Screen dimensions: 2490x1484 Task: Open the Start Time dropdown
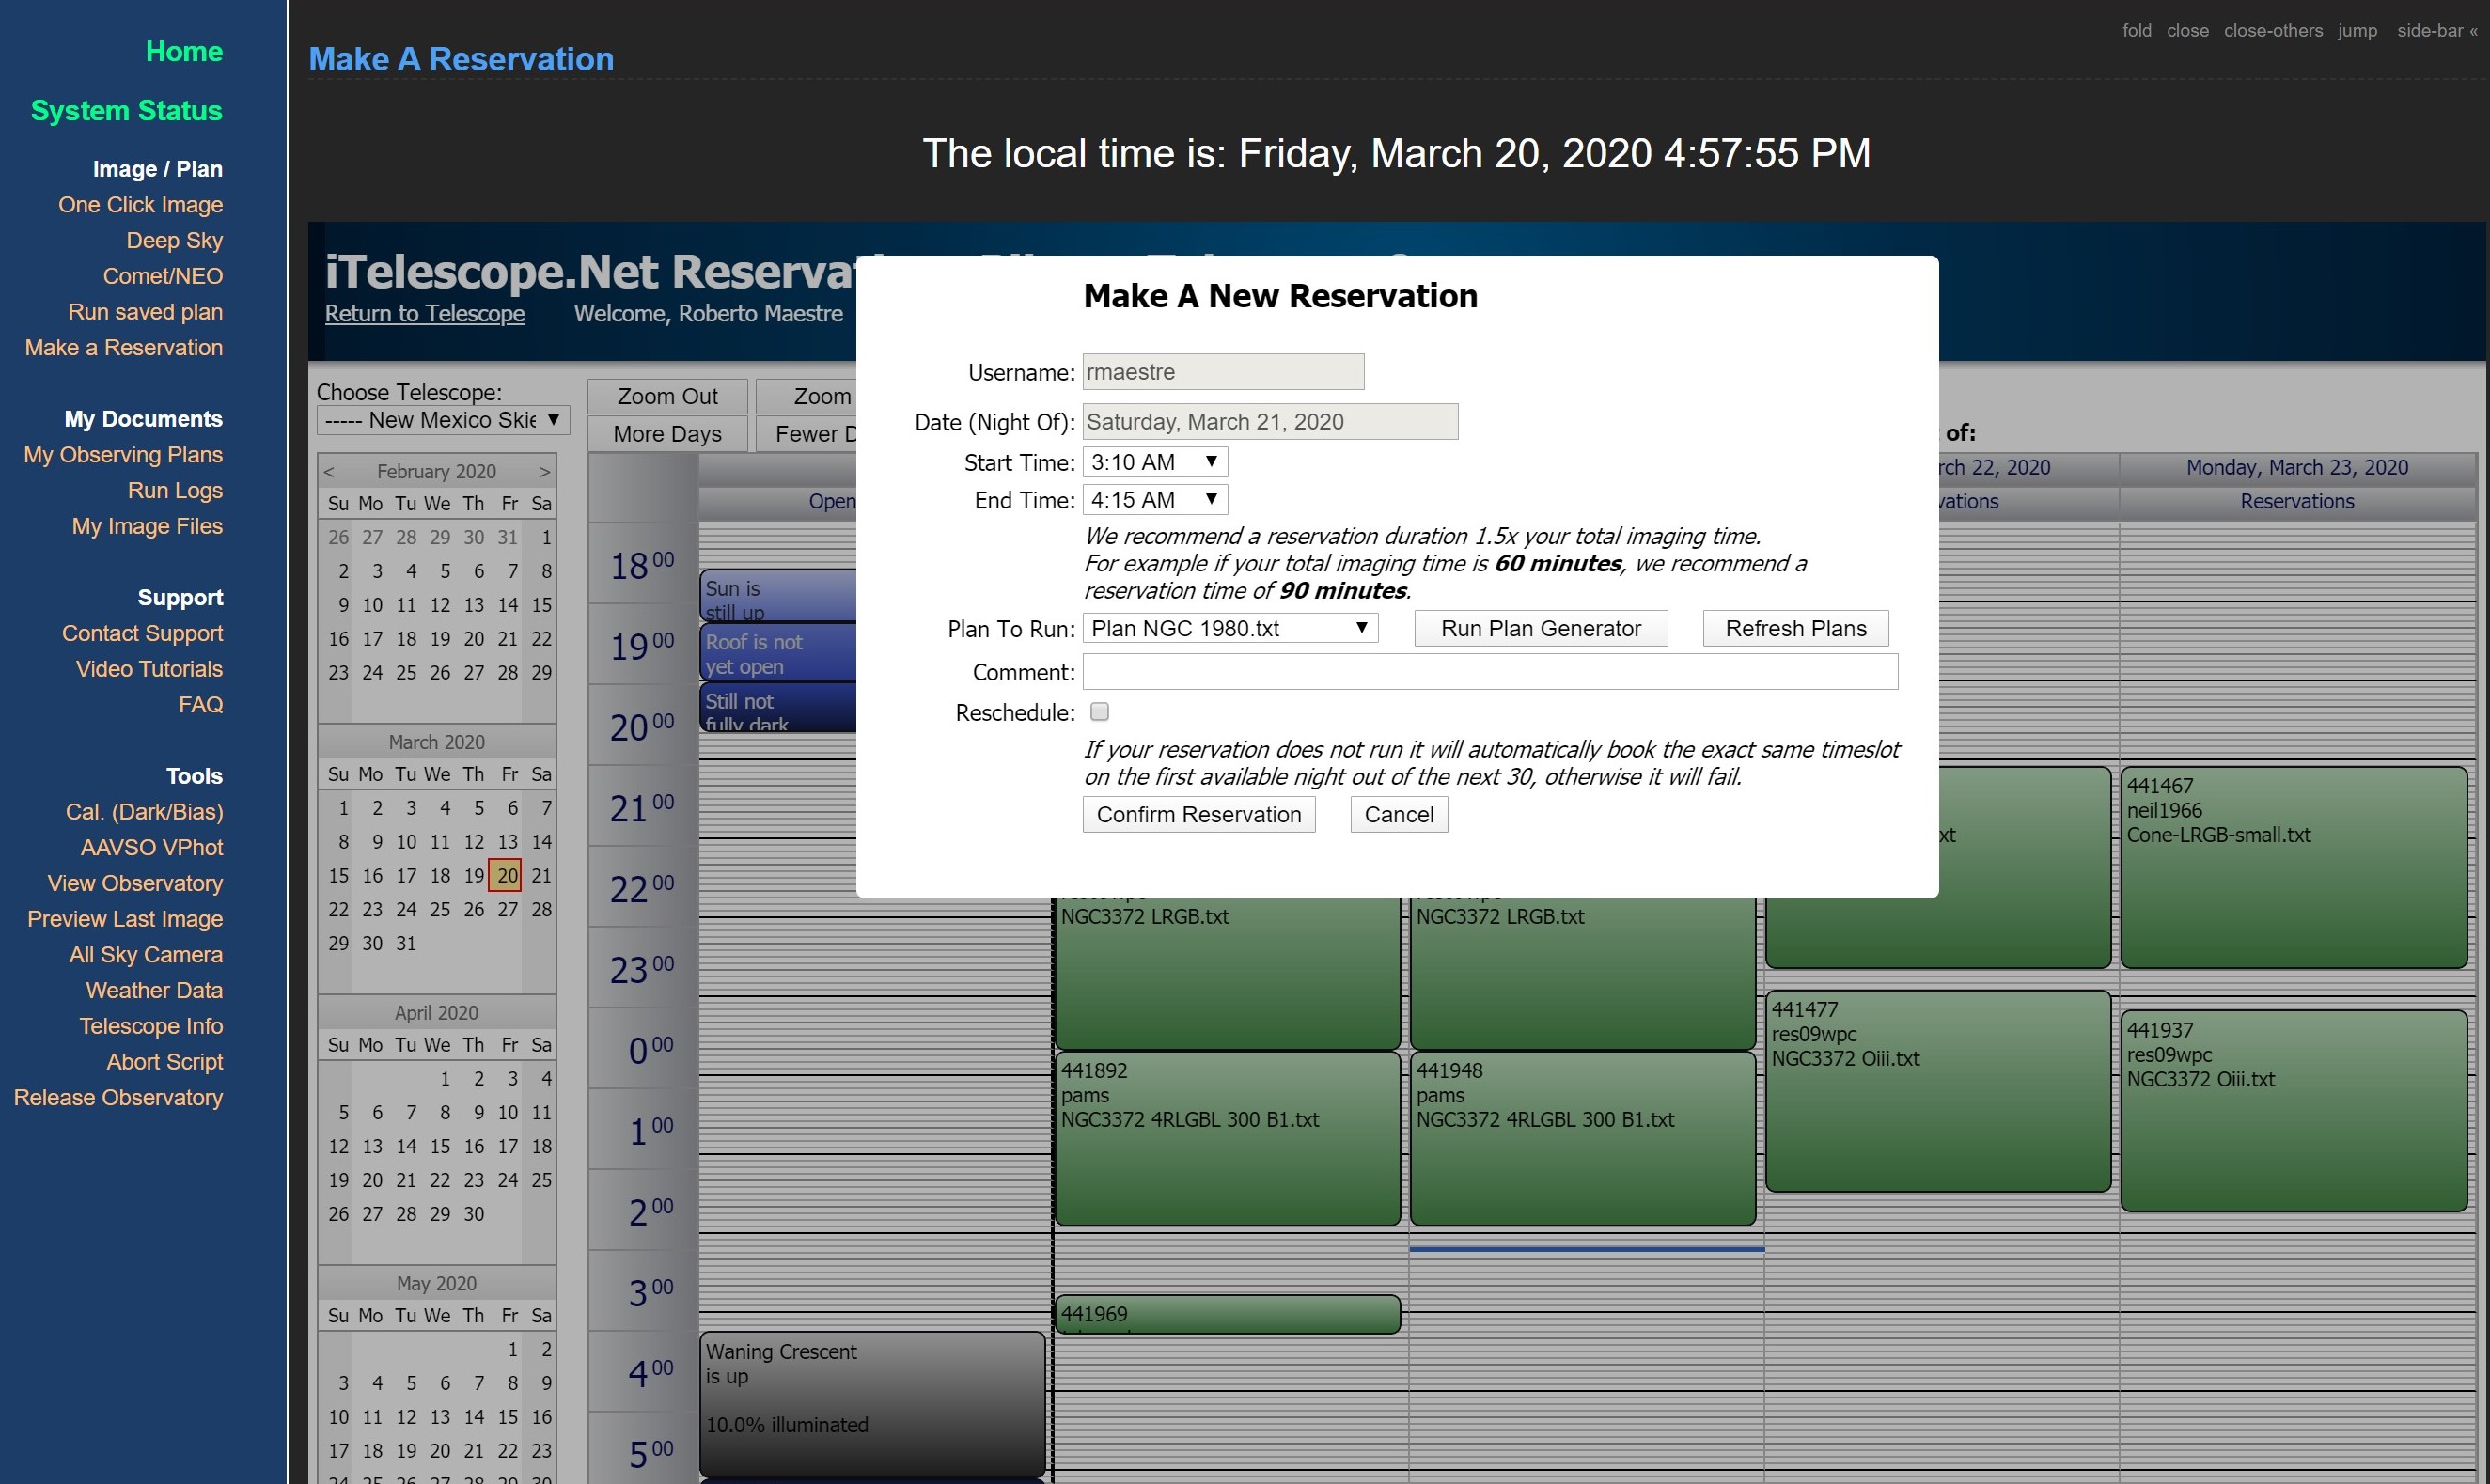1155,462
